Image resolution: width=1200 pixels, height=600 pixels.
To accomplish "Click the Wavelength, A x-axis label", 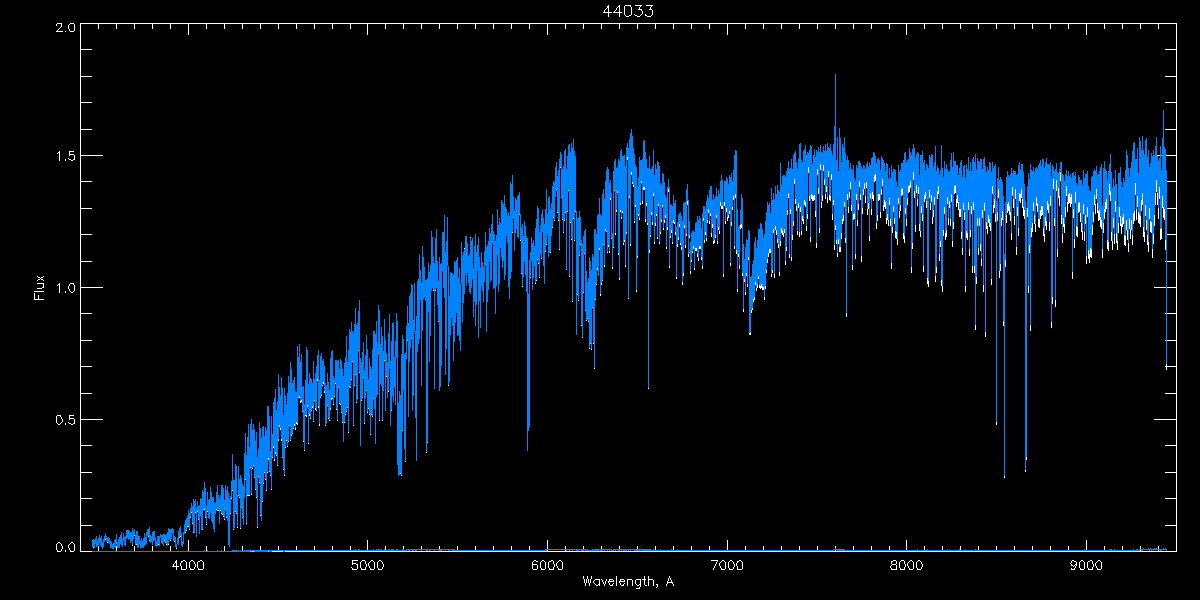I will tap(628, 581).
